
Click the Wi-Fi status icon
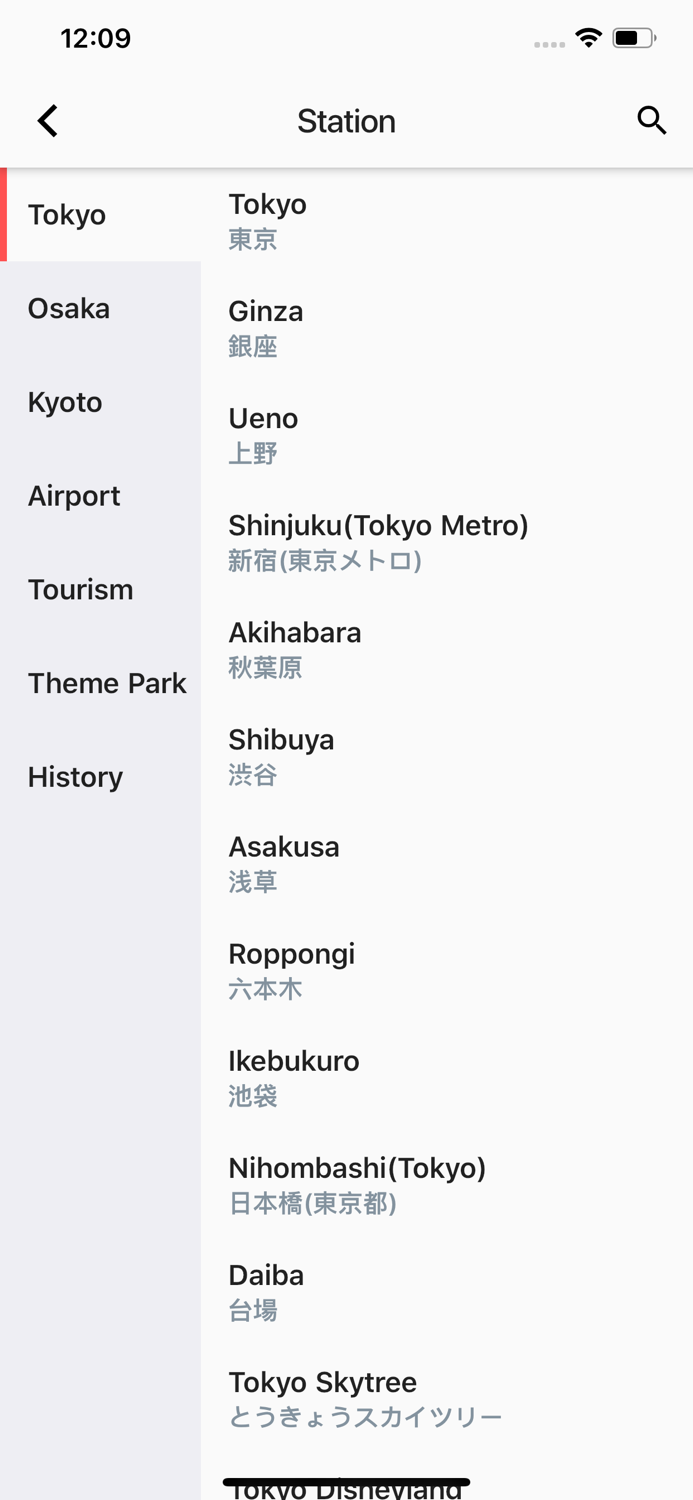click(x=588, y=36)
